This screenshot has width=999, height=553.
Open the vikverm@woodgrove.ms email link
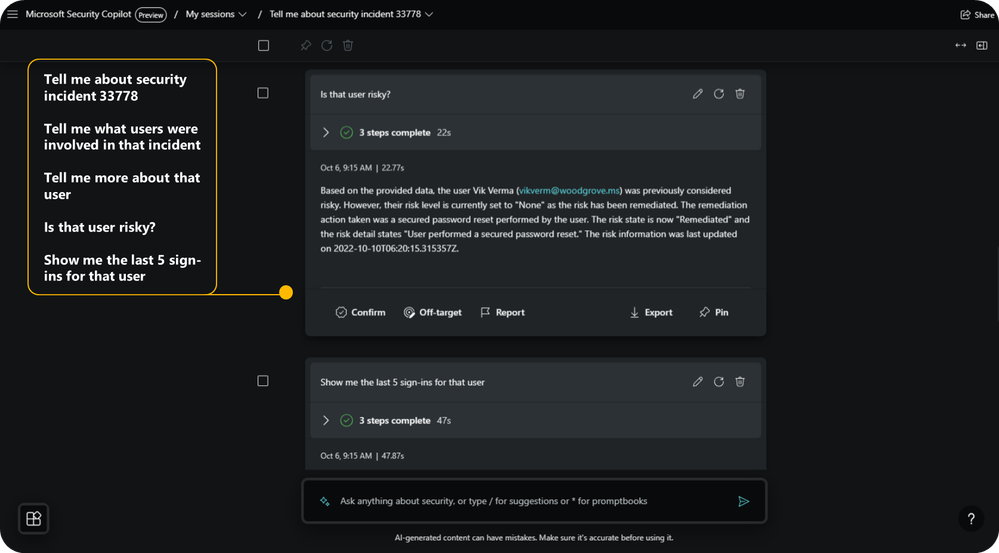coord(570,190)
